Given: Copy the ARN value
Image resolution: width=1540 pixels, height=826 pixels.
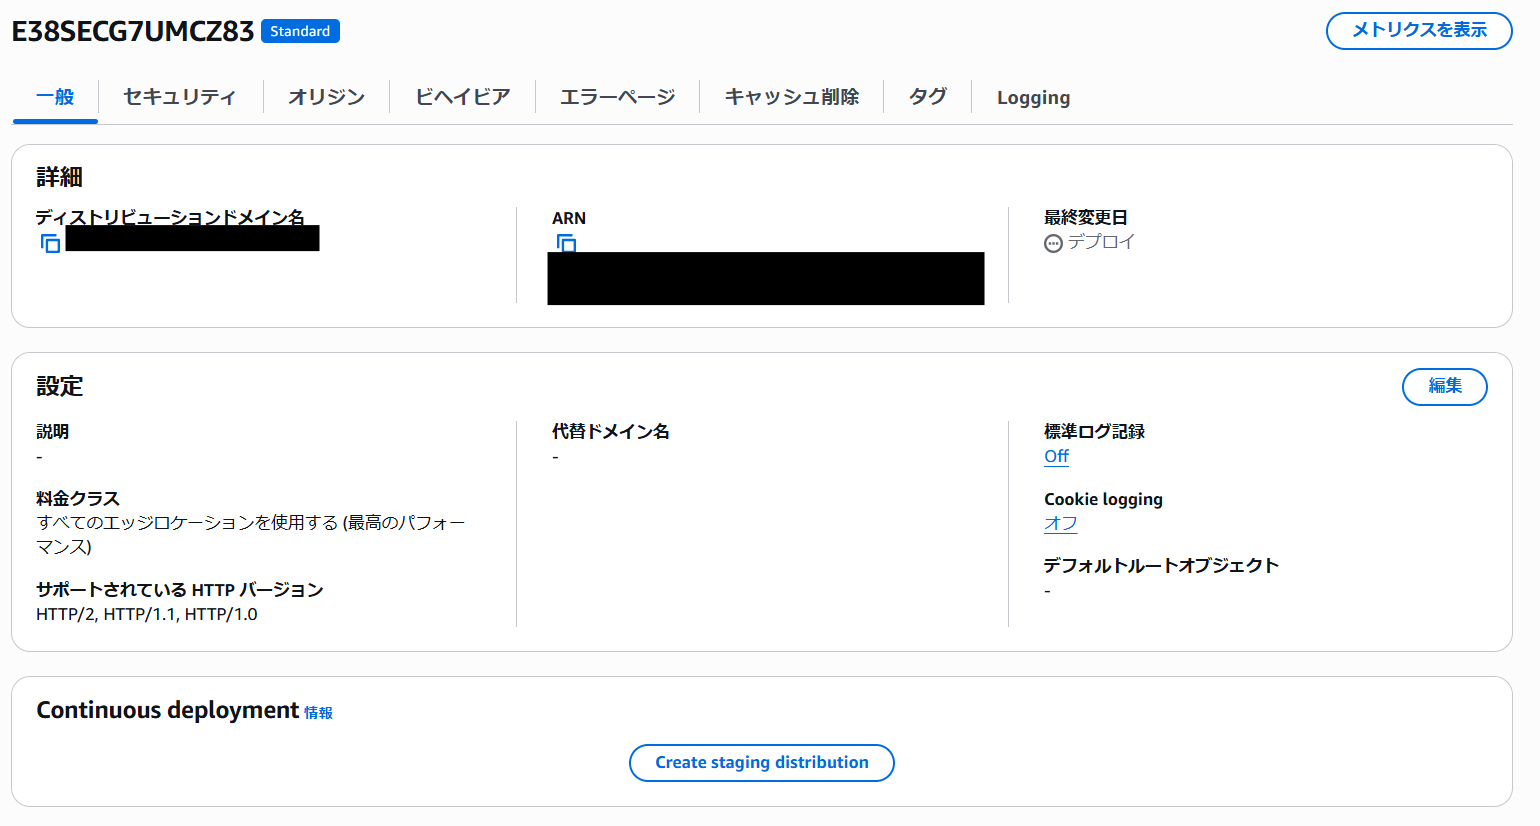Looking at the screenshot, I should click(x=566, y=243).
